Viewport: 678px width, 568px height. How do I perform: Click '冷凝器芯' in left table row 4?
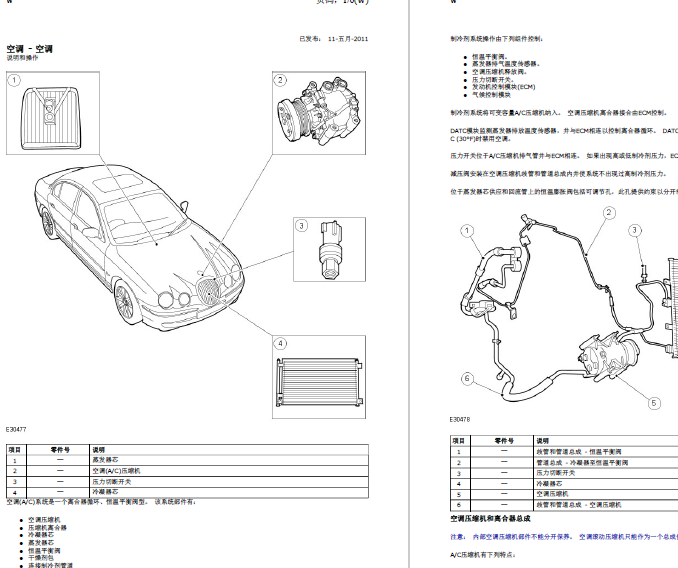coord(105,492)
